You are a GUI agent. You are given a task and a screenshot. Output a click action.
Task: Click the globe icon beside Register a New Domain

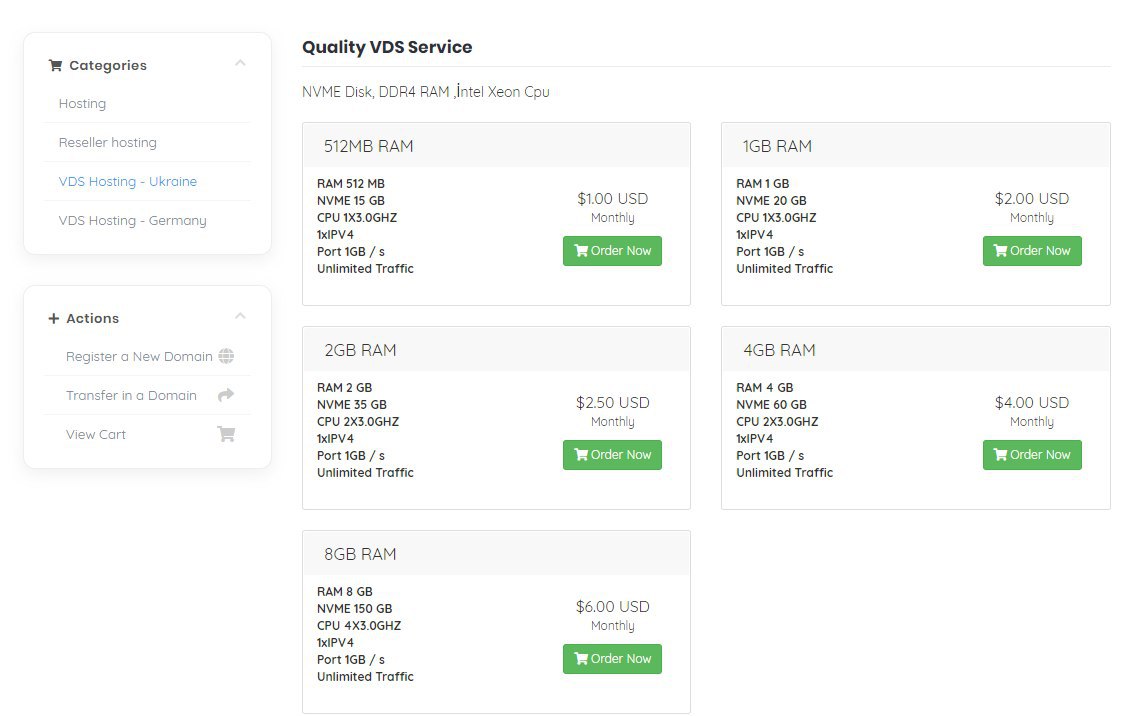click(226, 356)
